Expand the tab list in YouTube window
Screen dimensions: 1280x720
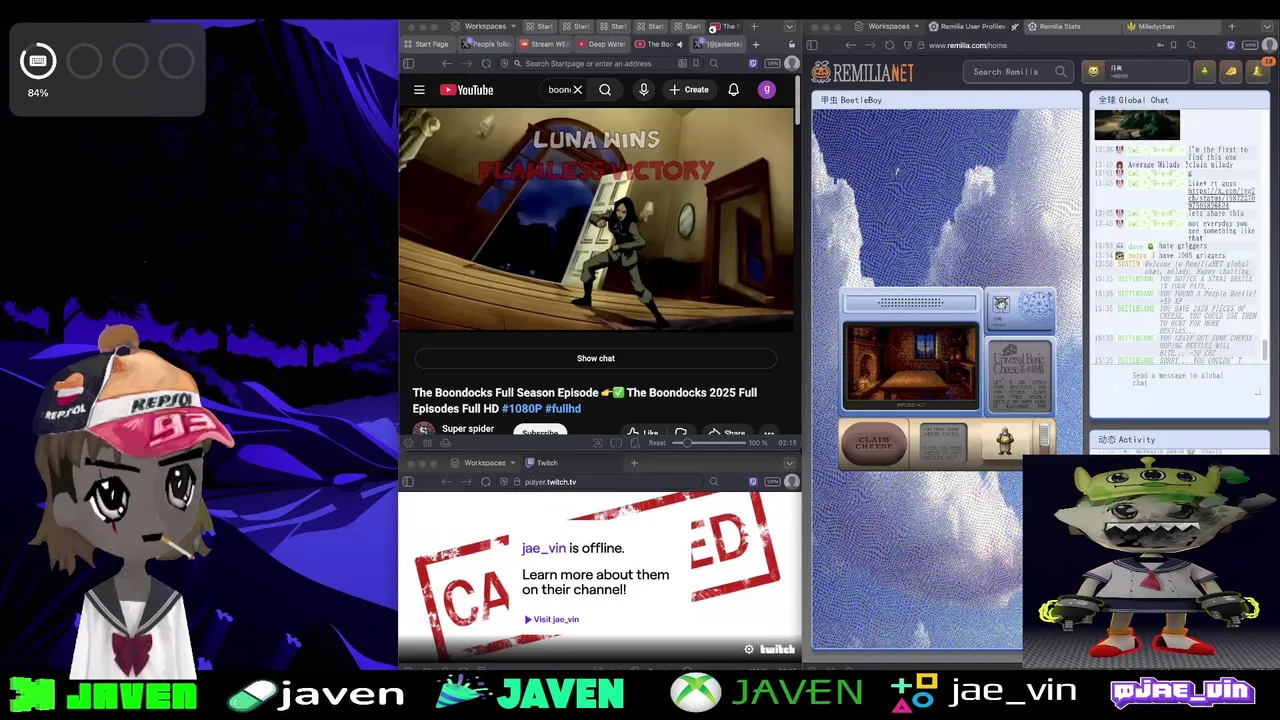(789, 26)
